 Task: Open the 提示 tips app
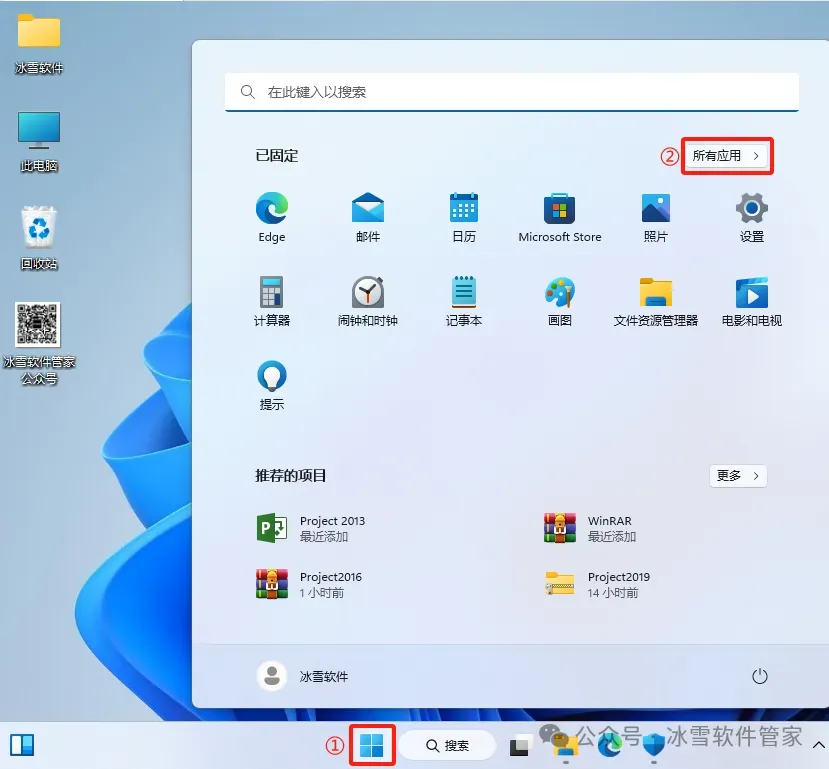click(272, 385)
